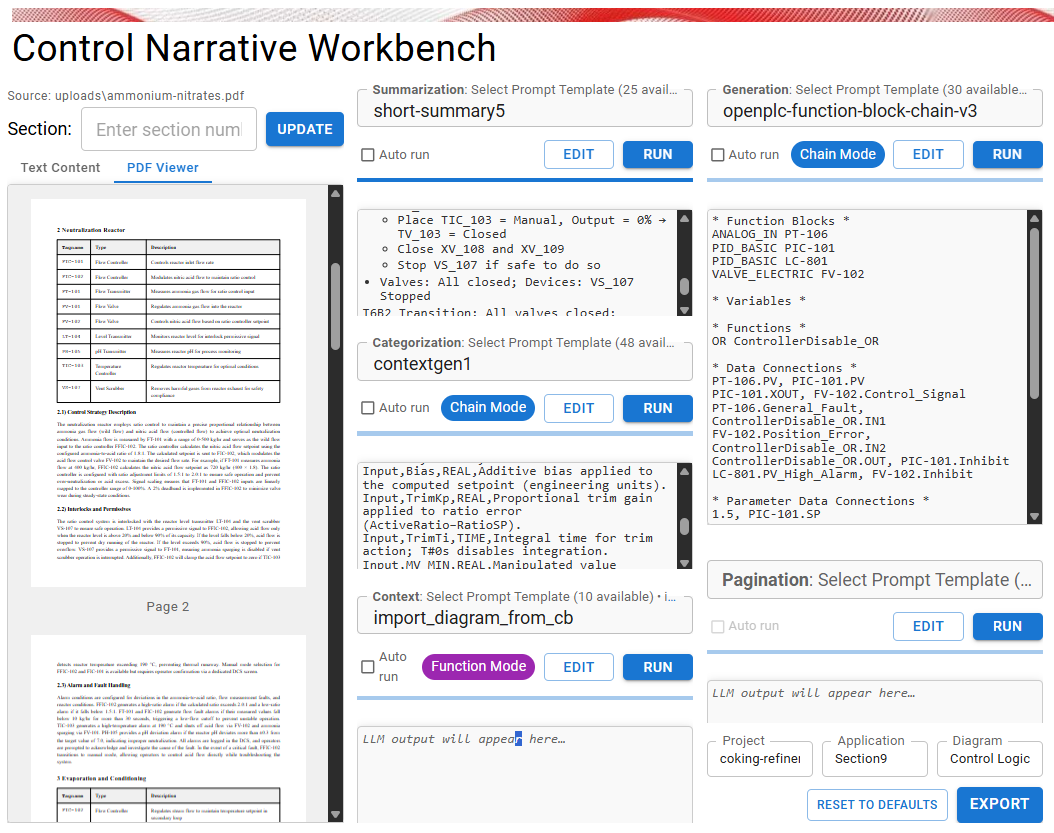Click RESET TO DEFAULTS

pyautogui.click(x=877, y=804)
